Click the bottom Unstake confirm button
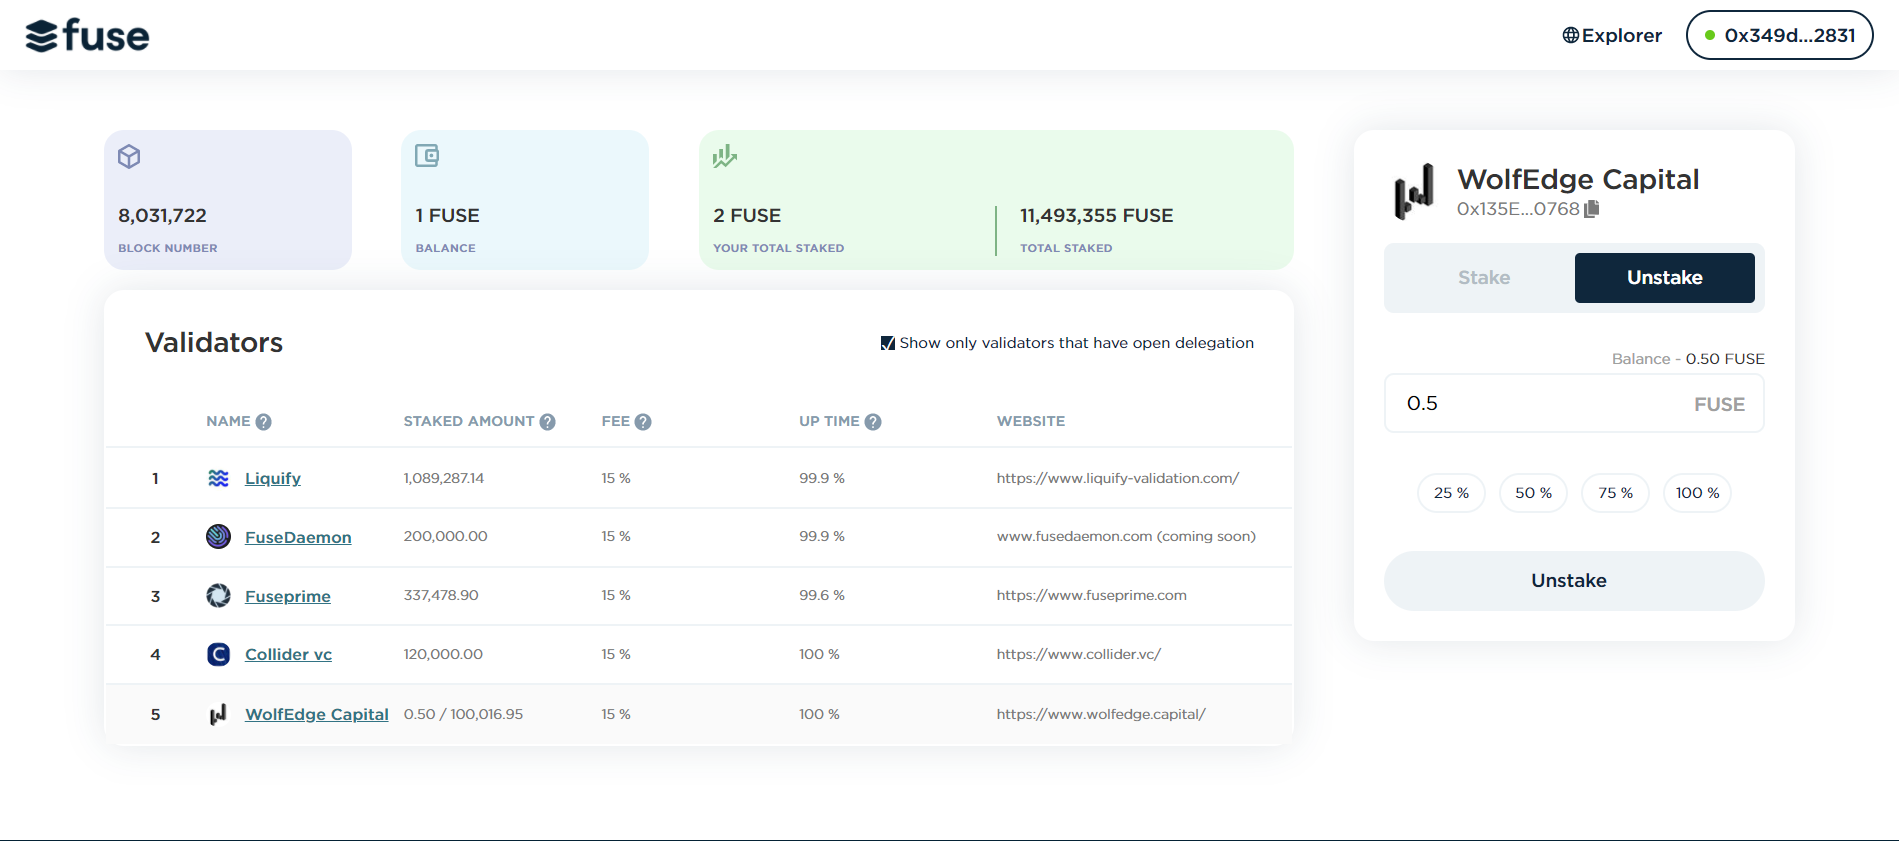 coord(1574,581)
